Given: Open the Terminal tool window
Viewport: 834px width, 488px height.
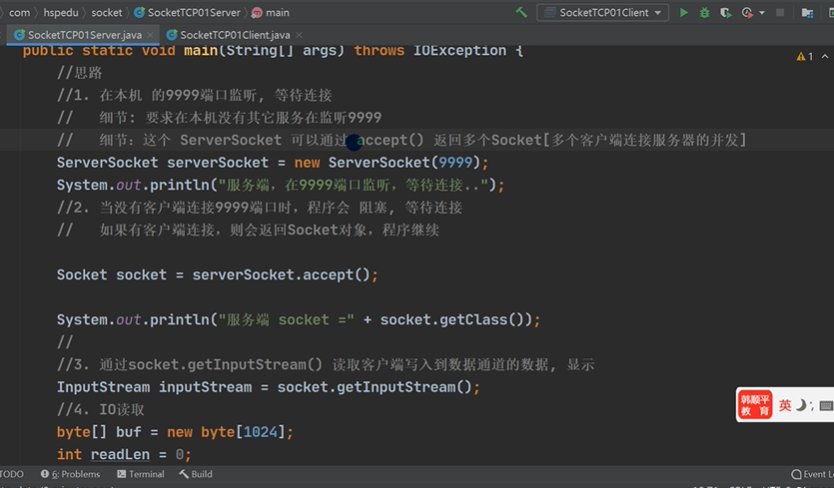Looking at the screenshot, I should 141,474.
